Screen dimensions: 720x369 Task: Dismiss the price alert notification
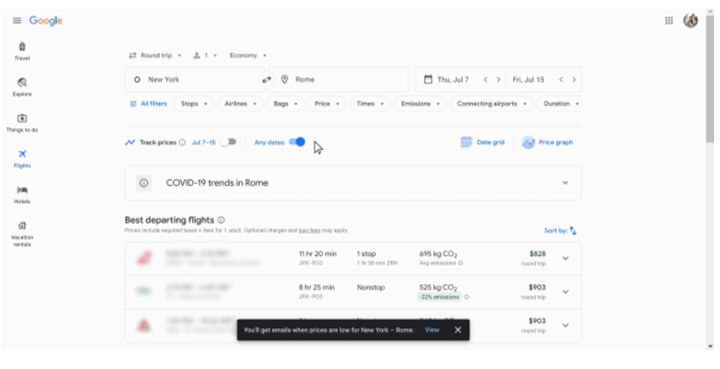point(458,330)
